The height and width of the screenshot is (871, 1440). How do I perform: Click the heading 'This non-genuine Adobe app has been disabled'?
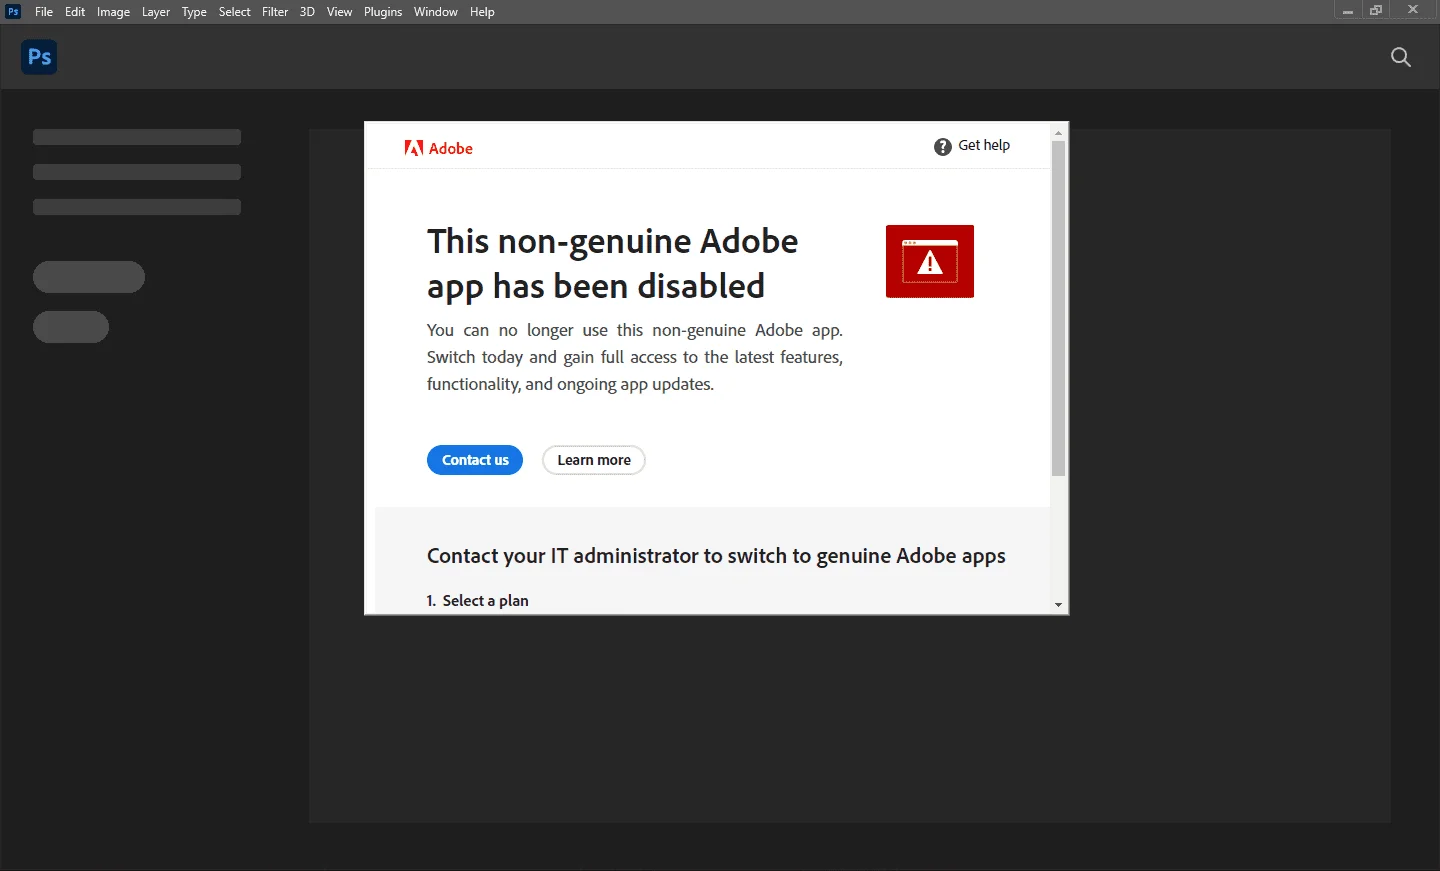click(x=613, y=264)
